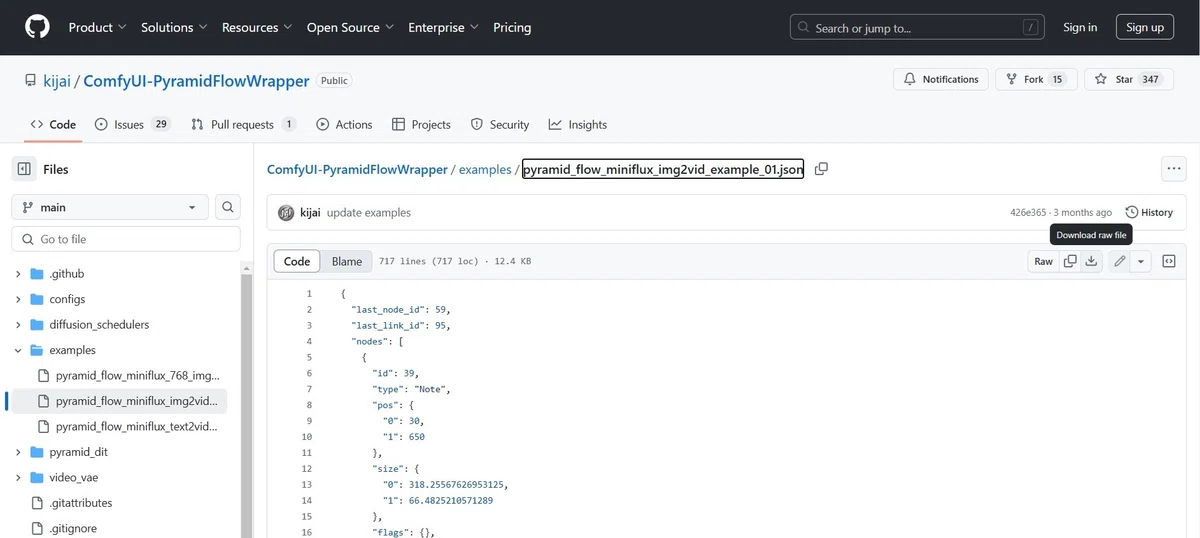Switch to the Issues tab
This screenshot has width=1200, height=538.
pos(133,124)
